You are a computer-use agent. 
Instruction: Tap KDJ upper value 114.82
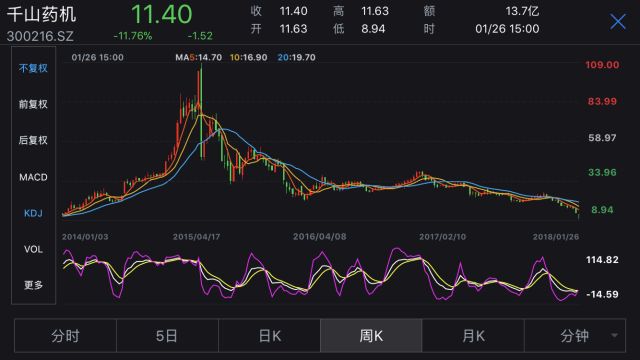pos(602,260)
